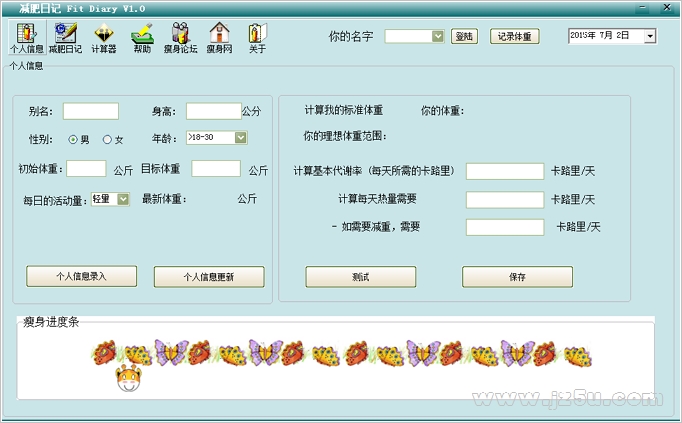Show the 关于 about dialog
This screenshot has width=682, height=423.
tap(257, 38)
